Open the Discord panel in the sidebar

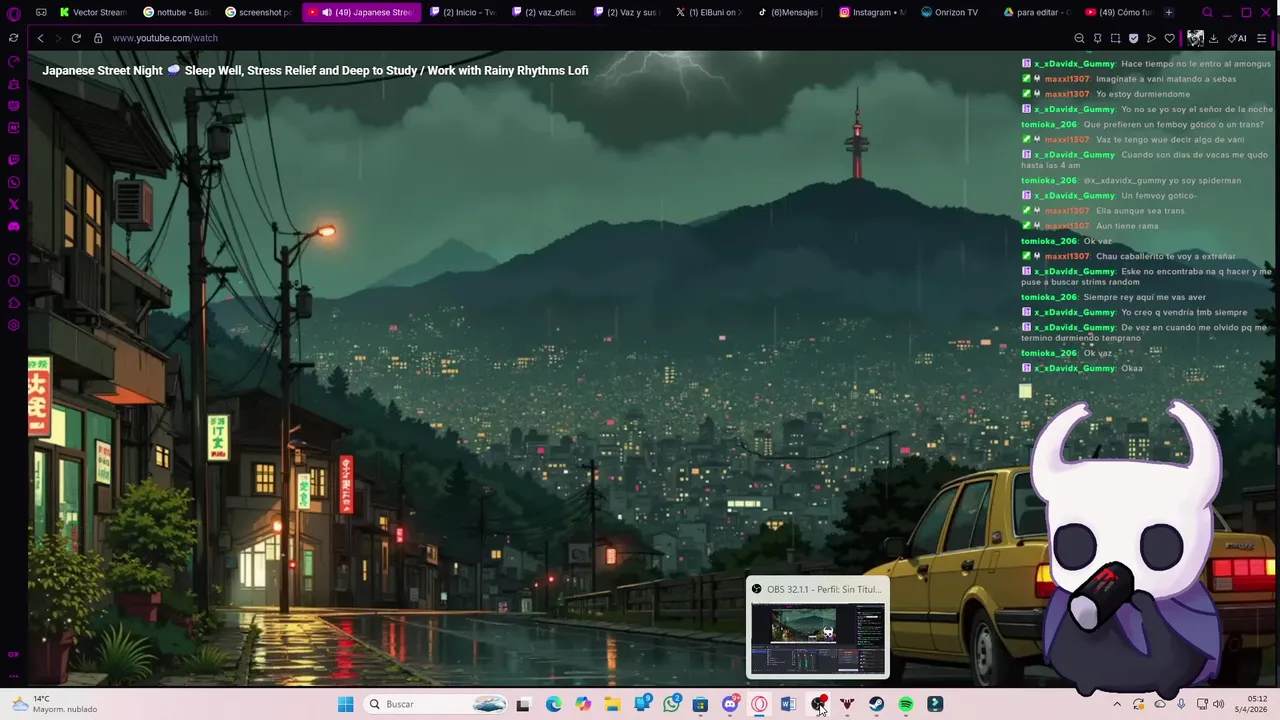(x=14, y=226)
